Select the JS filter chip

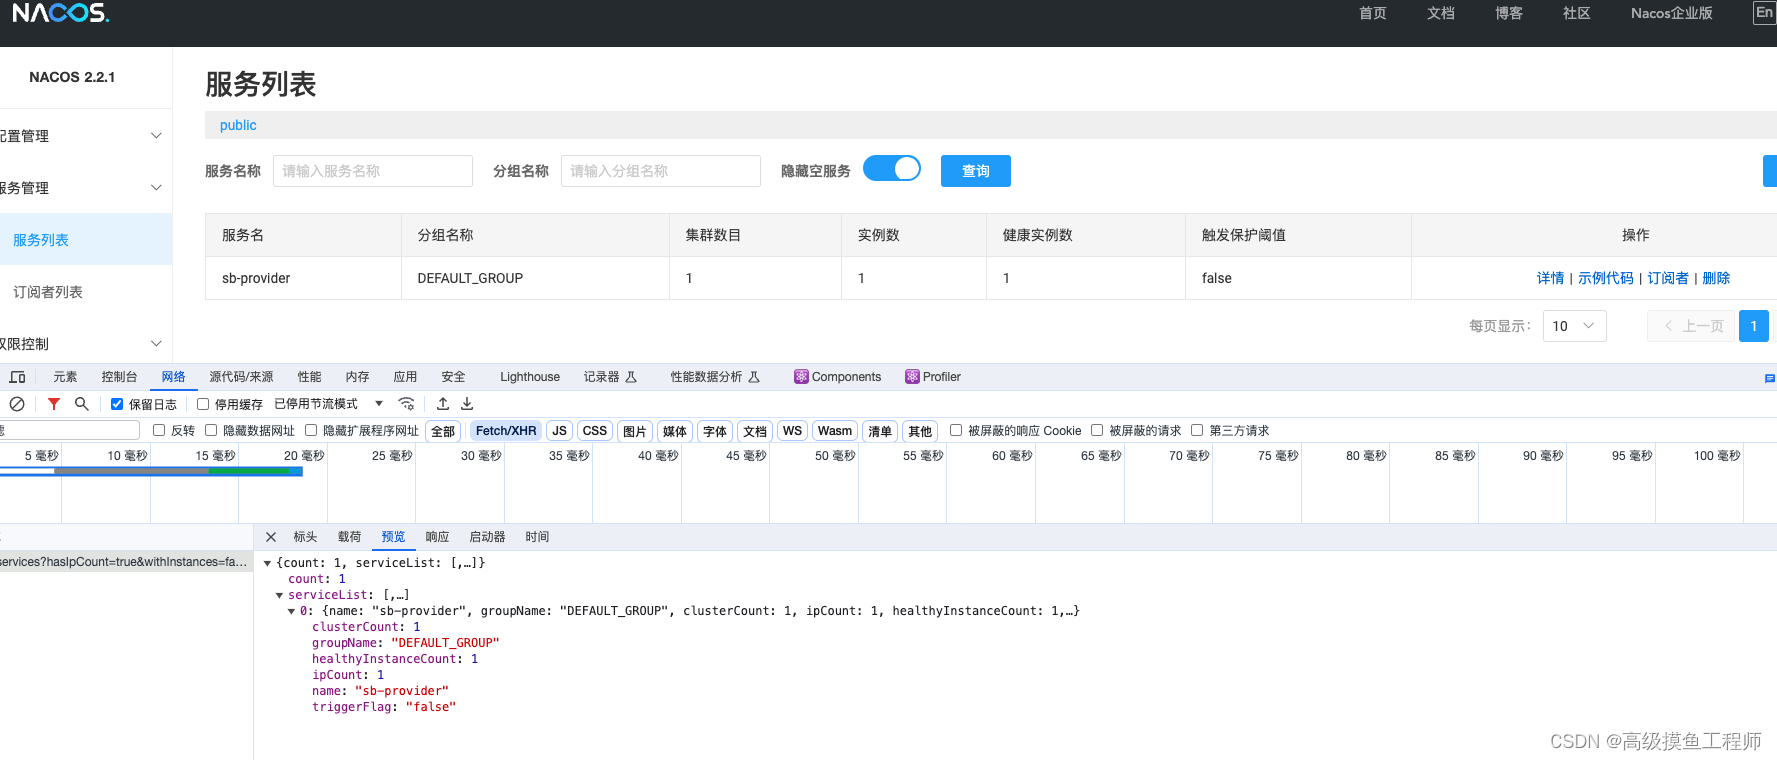559,431
